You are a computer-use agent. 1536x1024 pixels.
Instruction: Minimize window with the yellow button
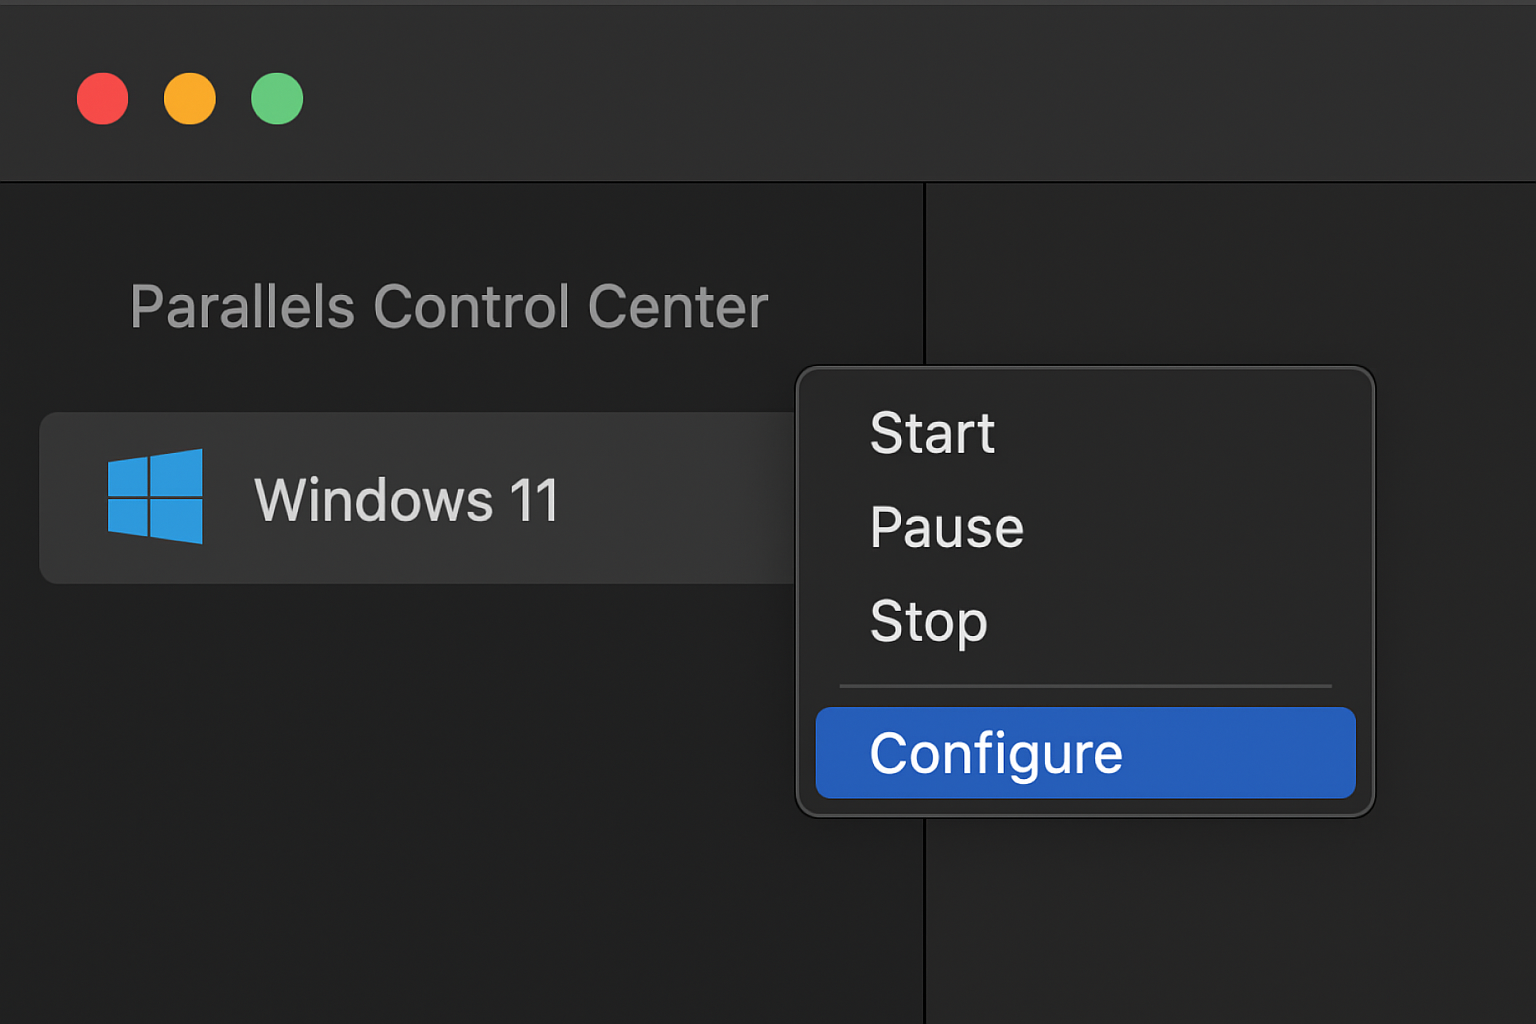190,99
